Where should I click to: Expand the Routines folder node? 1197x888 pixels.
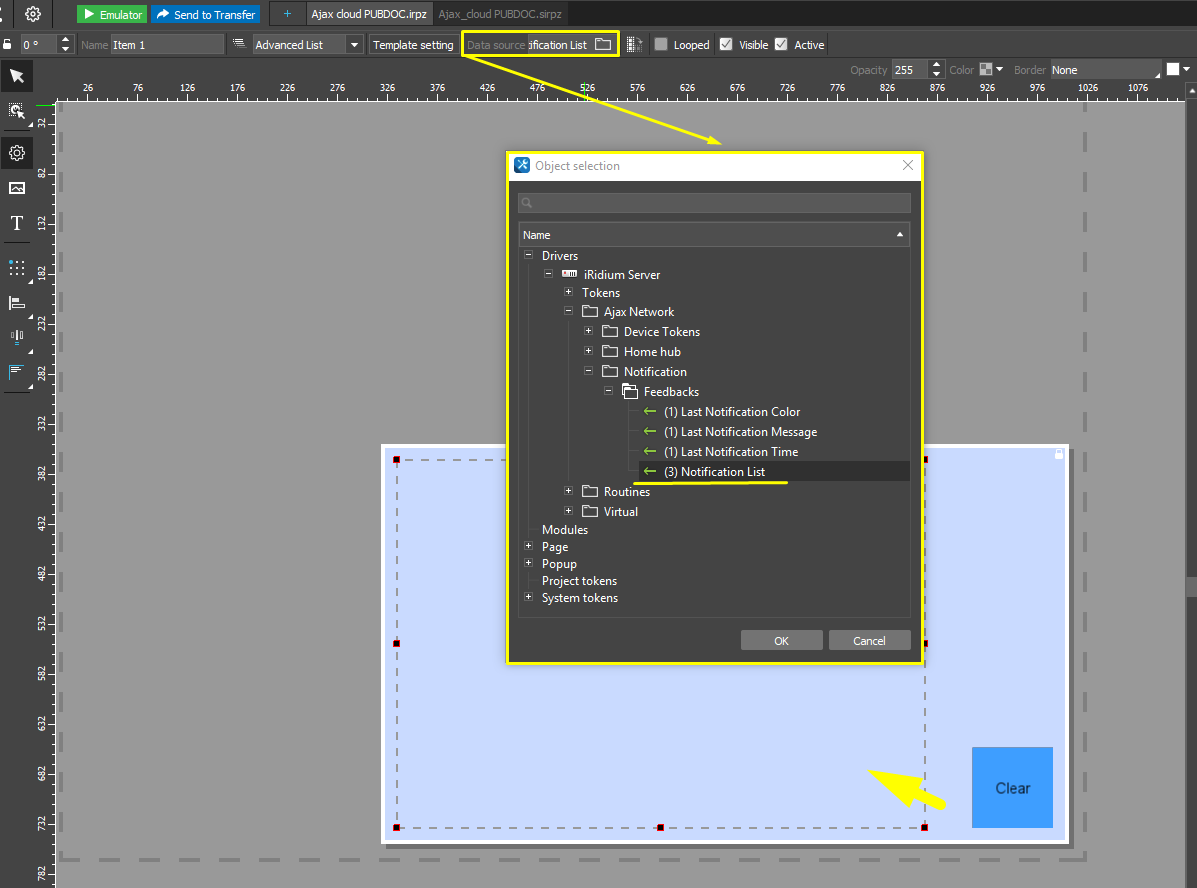point(569,491)
